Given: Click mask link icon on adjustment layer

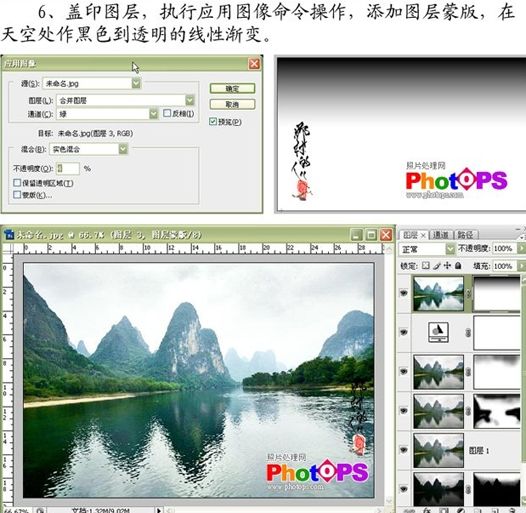Looking at the screenshot, I should pos(468,333).
